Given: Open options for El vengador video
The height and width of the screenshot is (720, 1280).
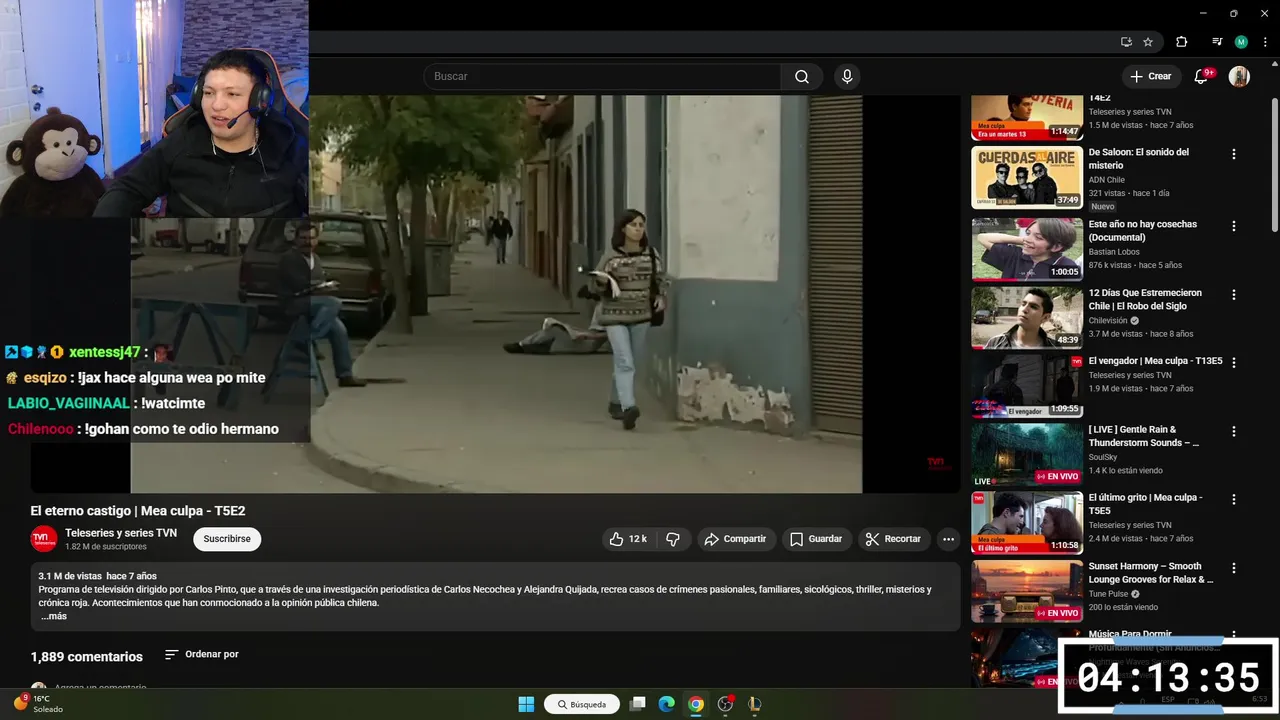Looking at the screenshot, I should (x=1233, y=362).
